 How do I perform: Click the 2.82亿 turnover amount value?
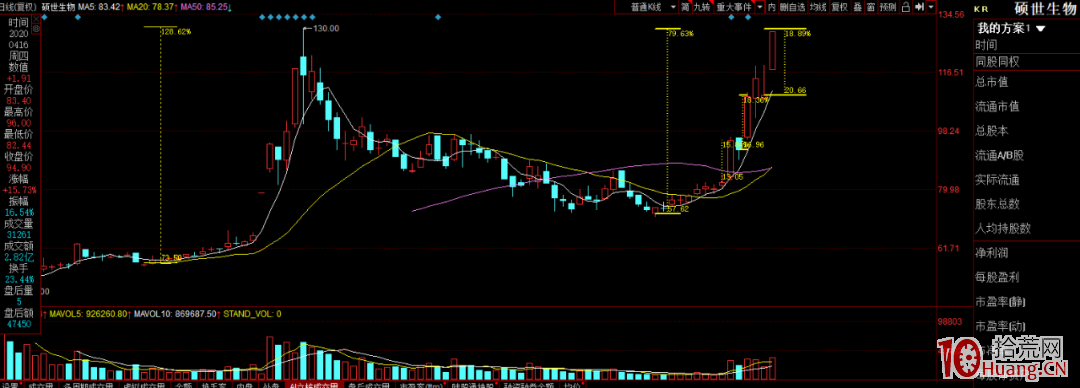click(x=19, y=257)
